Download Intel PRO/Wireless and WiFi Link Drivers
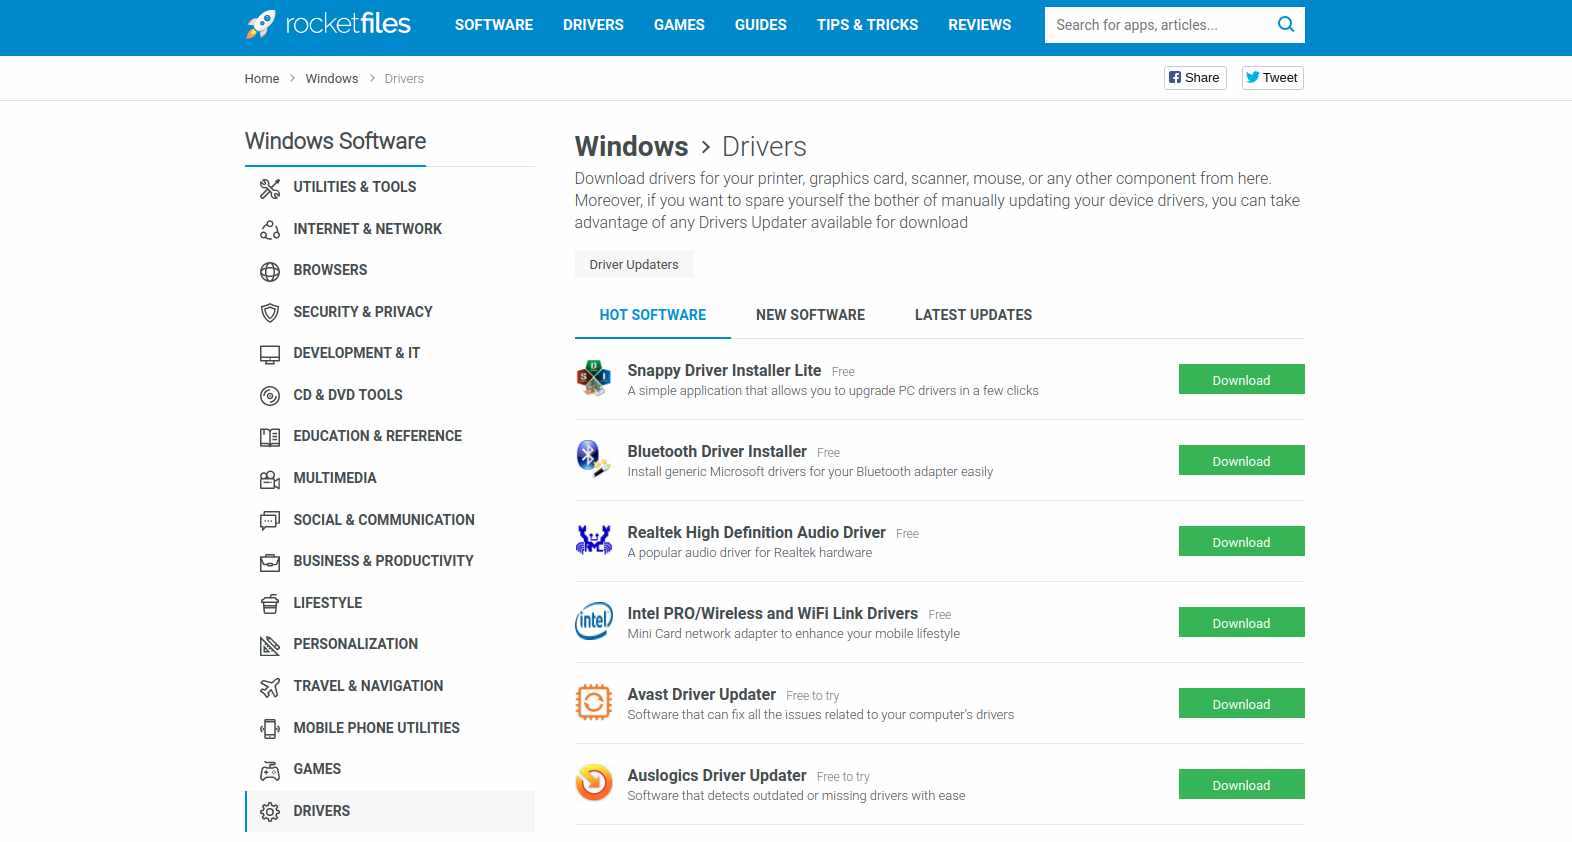1572x842 pixels. [1241, 623]
